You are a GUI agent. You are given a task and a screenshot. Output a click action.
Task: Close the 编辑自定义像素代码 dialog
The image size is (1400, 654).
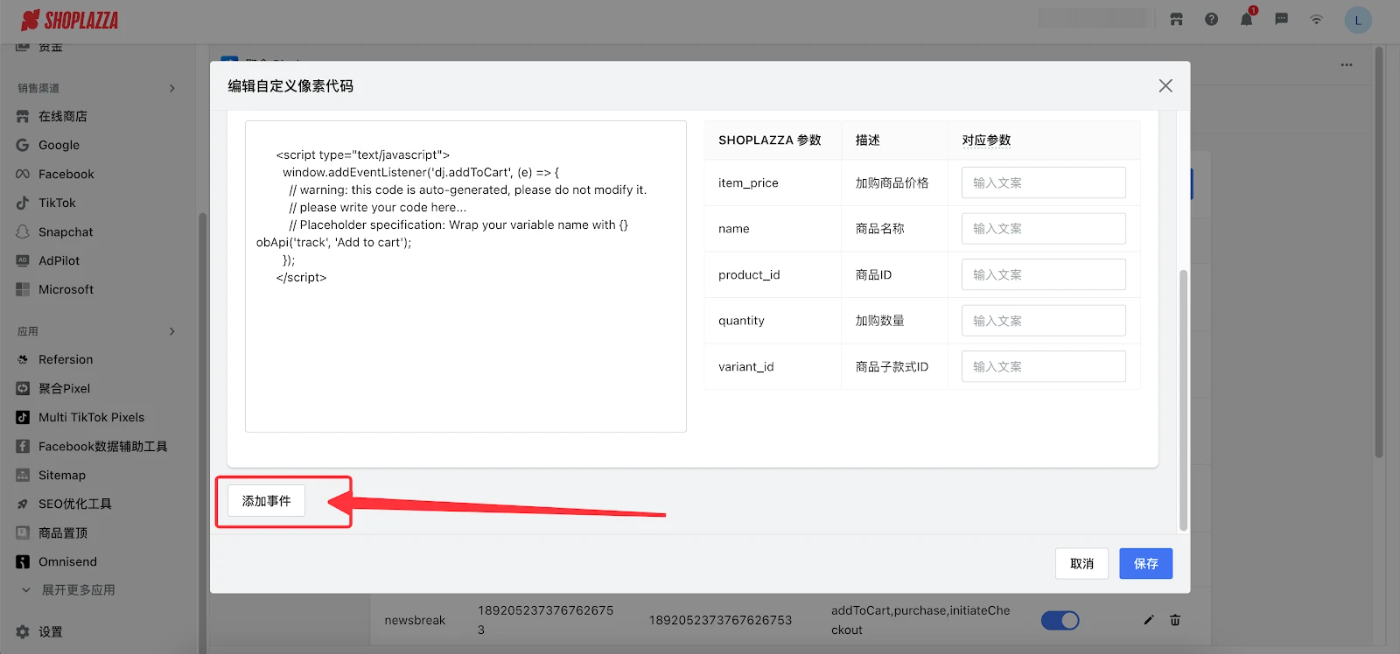click(x=1165, y=86)
